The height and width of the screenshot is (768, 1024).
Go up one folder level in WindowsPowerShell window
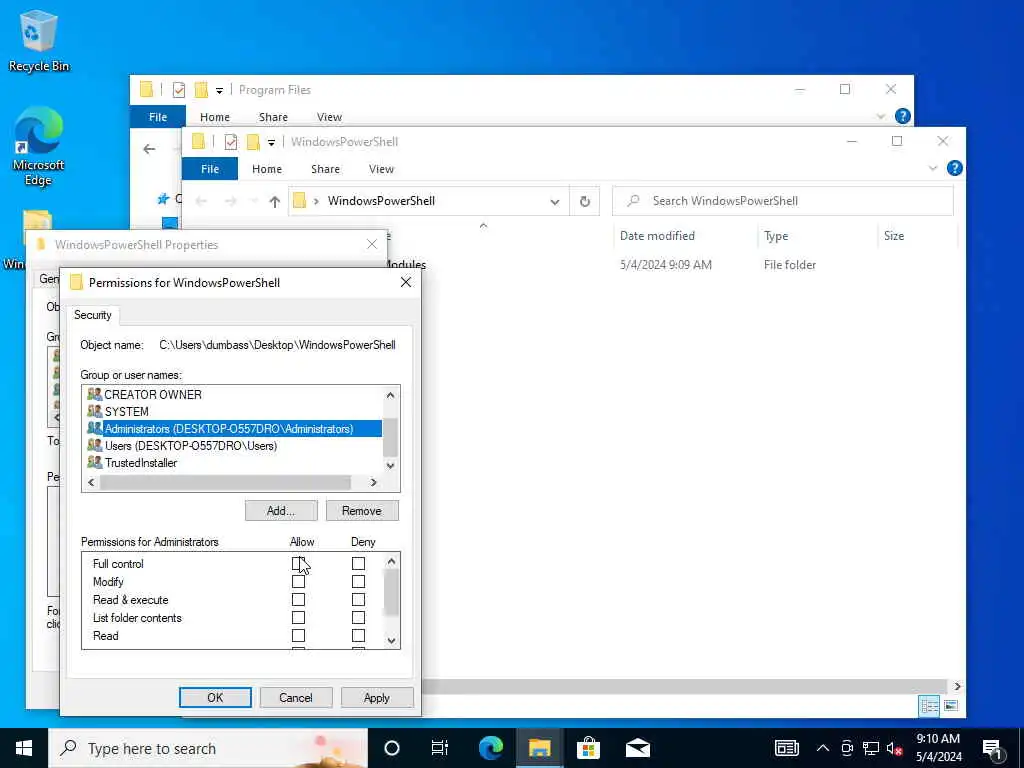click(275, 202)
